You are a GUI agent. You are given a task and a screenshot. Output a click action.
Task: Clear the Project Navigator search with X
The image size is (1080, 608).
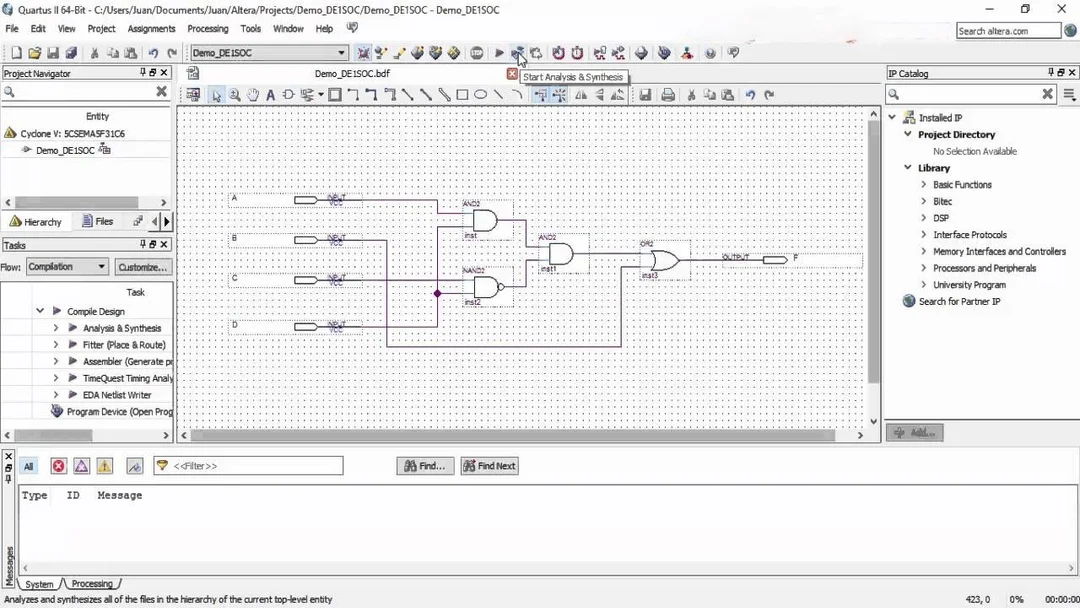tap(161, 92)
